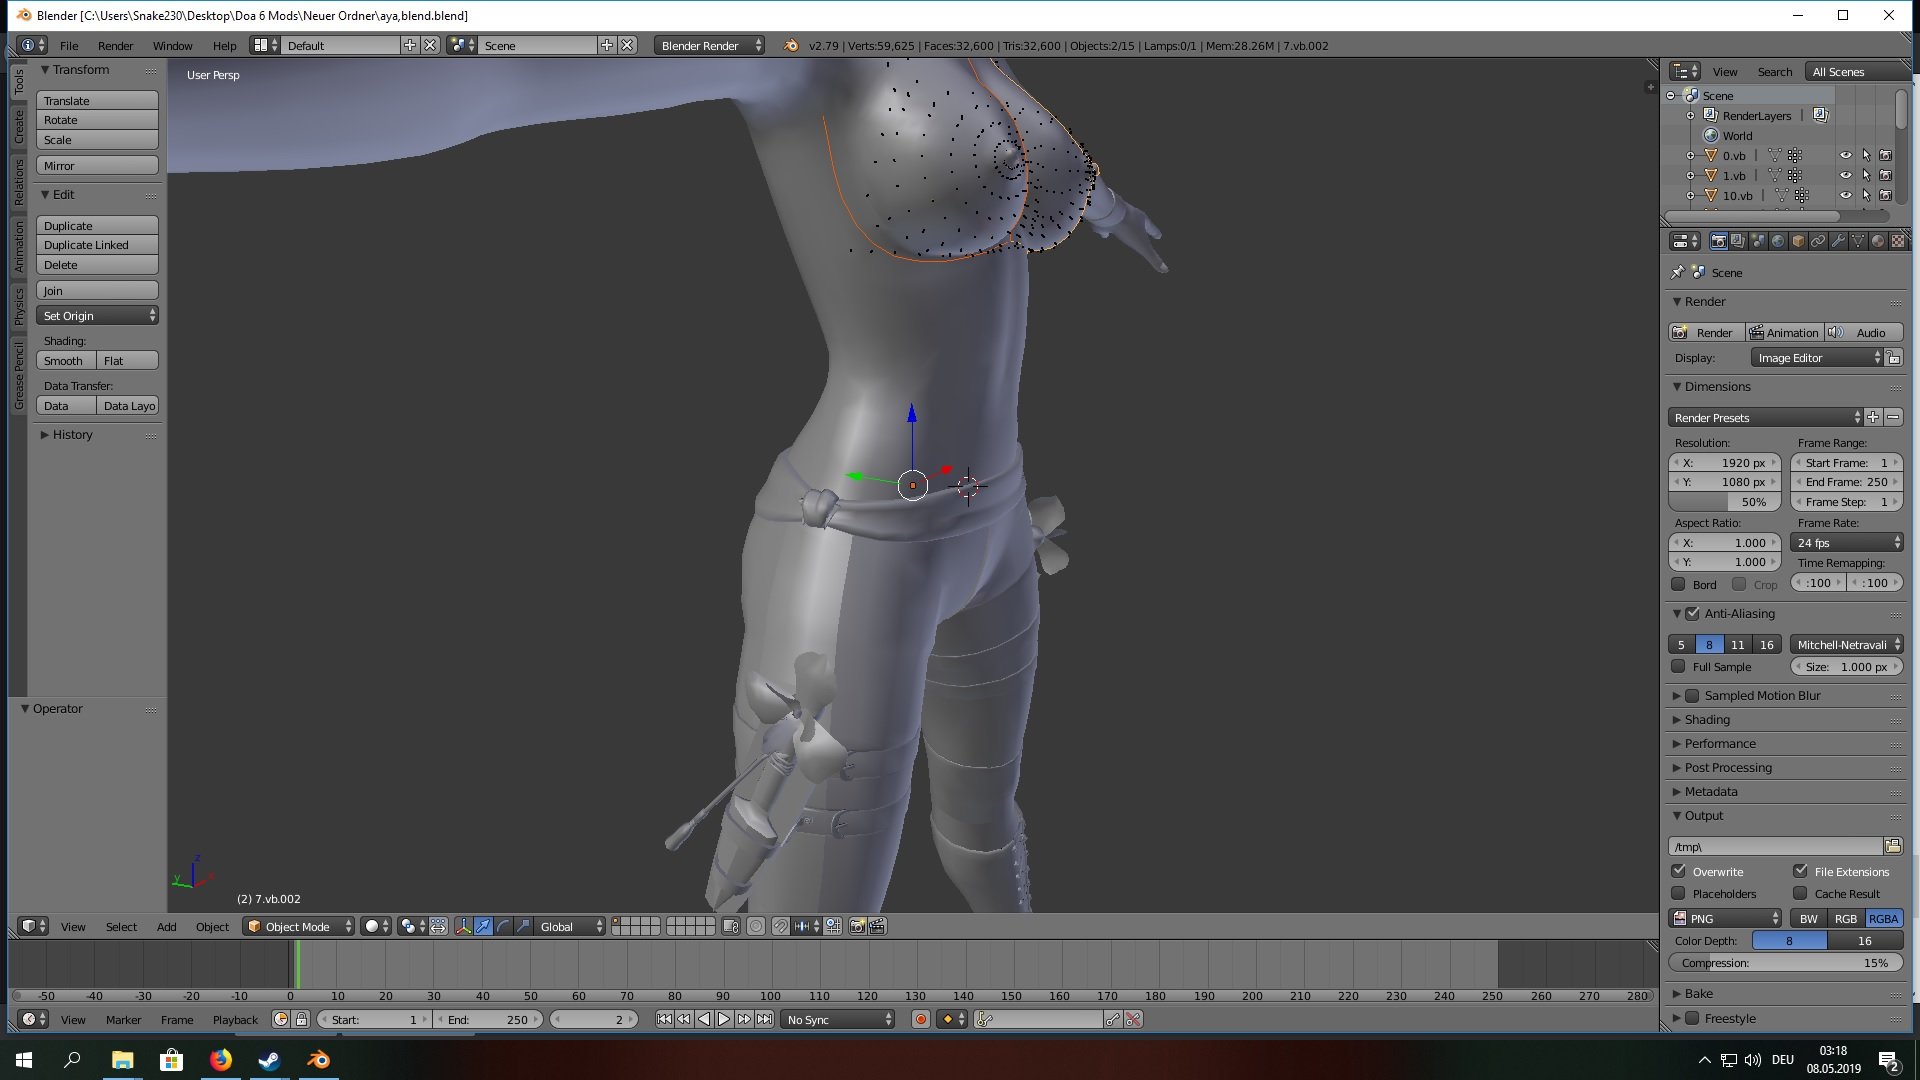1920x1080 pixels.
Task: Open the Material tab (sphere icon)
Action: pos(1878,241)
